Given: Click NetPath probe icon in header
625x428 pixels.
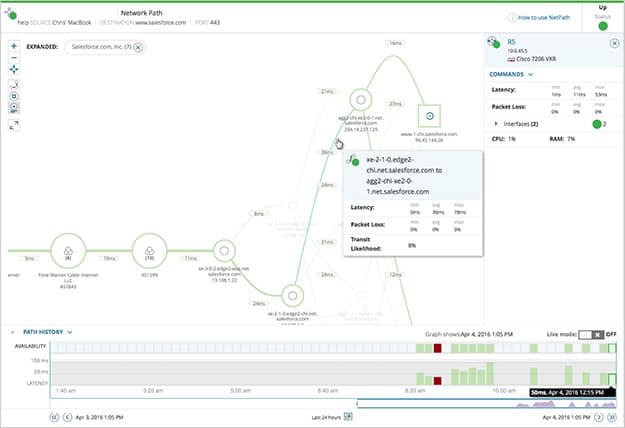Looking at the screenshot, I should click(10, 13).
